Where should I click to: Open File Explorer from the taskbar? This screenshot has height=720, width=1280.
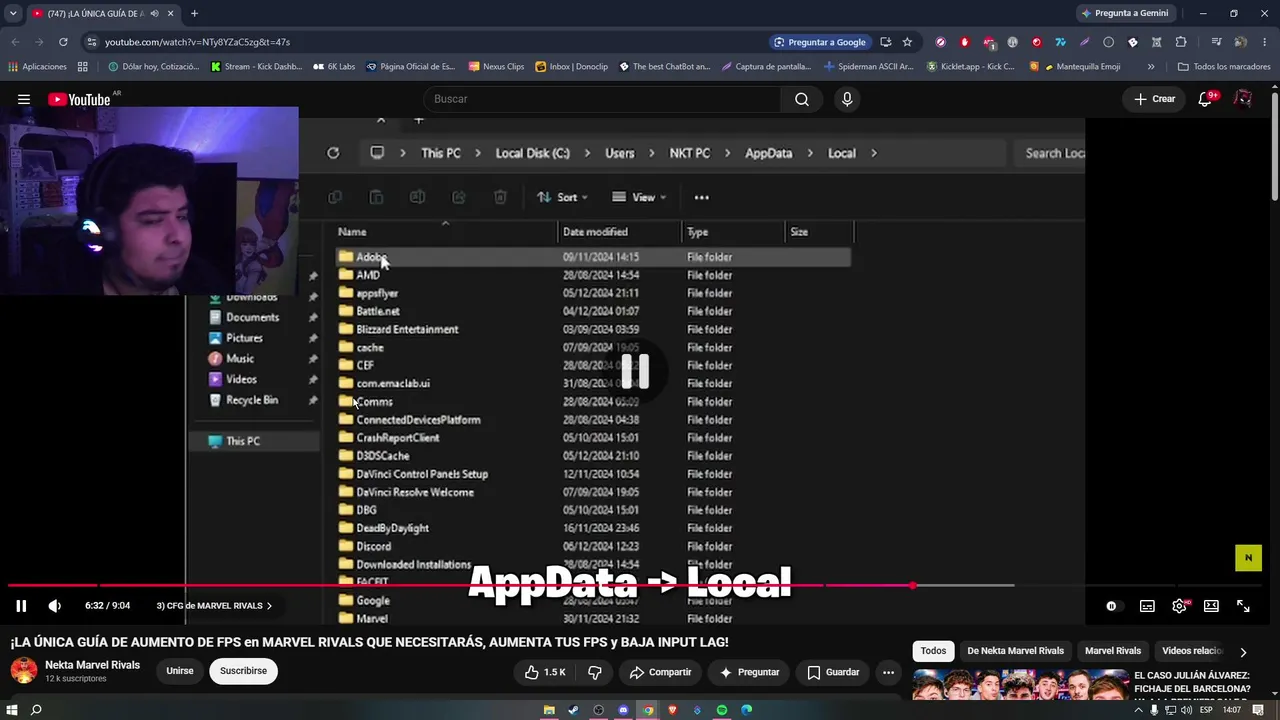(x=549, y=710)
